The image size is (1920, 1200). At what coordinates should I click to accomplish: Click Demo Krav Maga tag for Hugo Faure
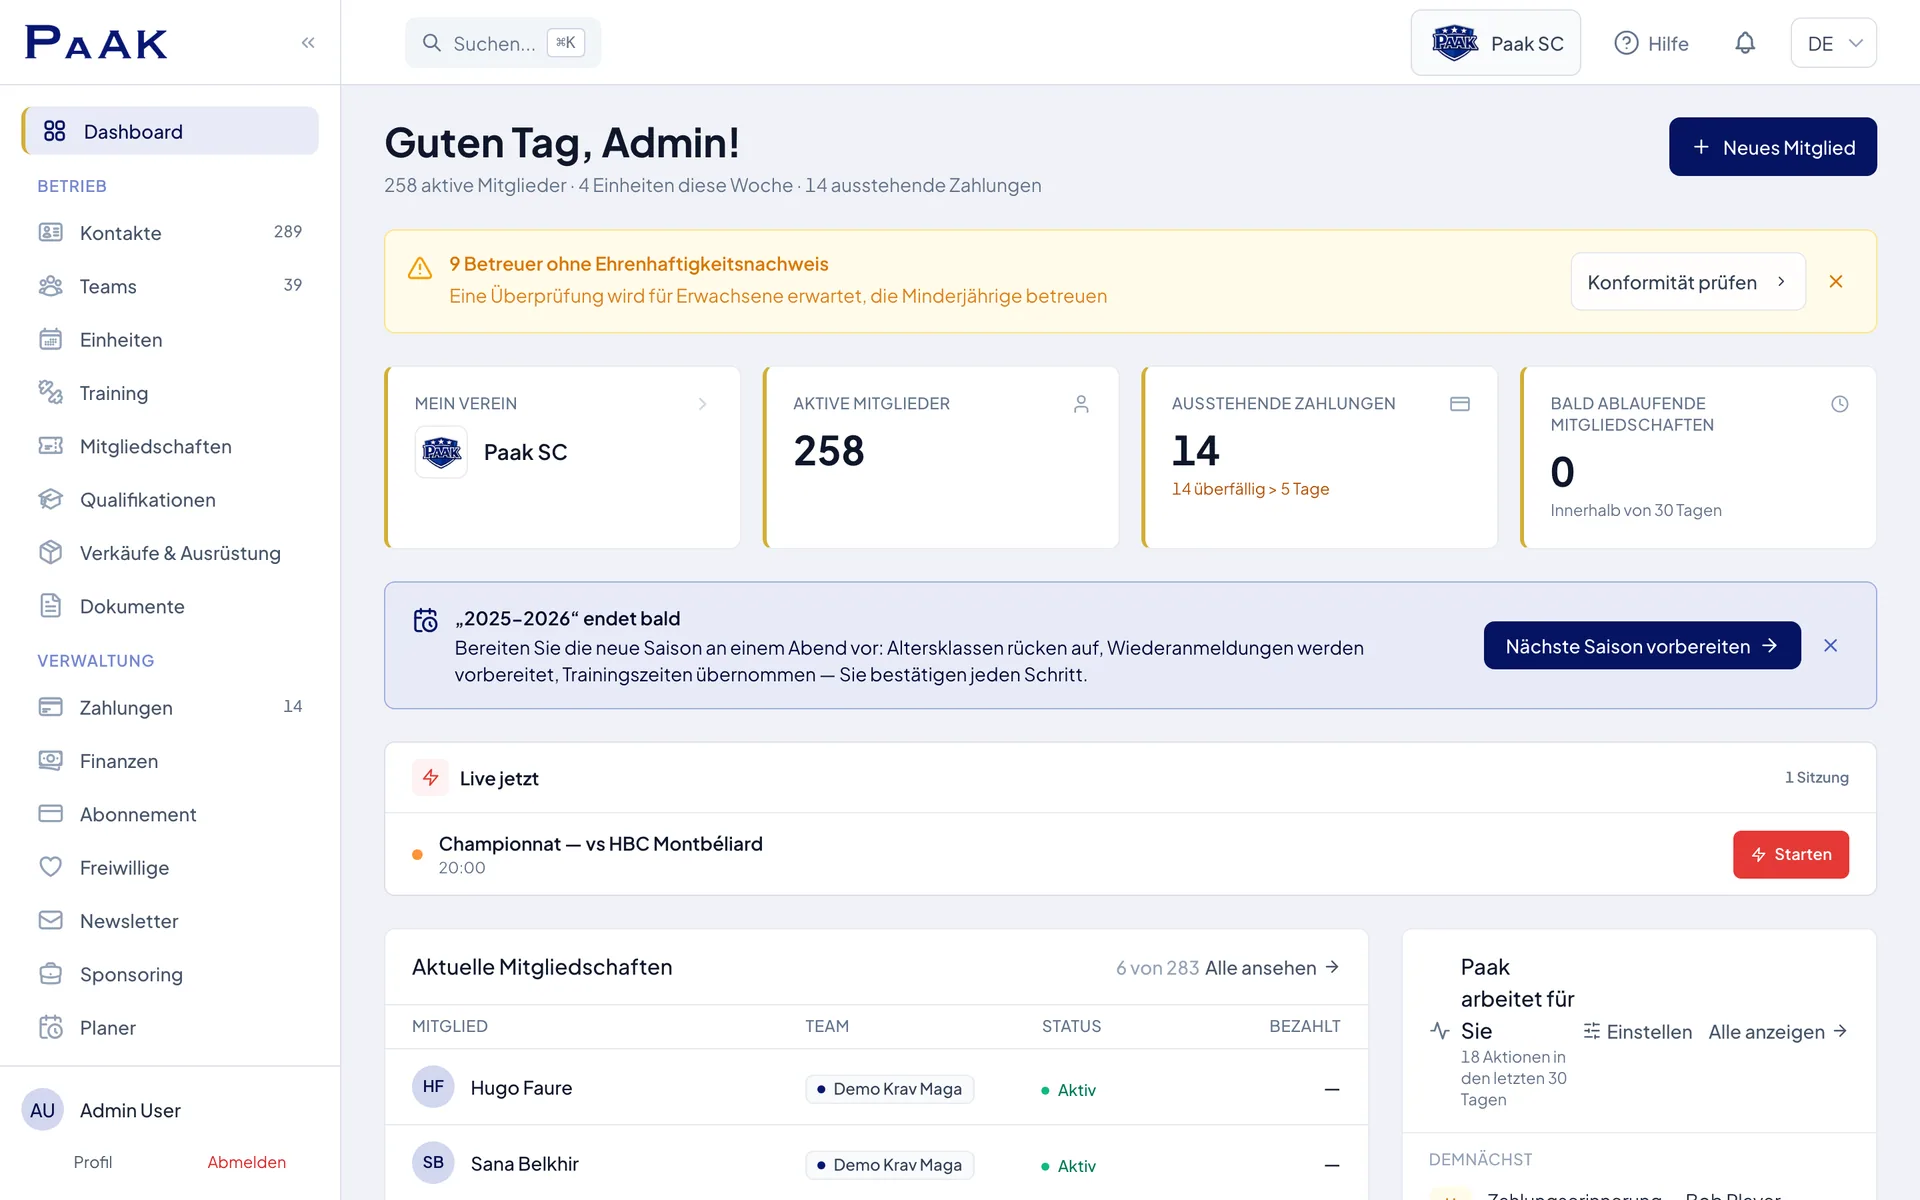(889, 1089)
